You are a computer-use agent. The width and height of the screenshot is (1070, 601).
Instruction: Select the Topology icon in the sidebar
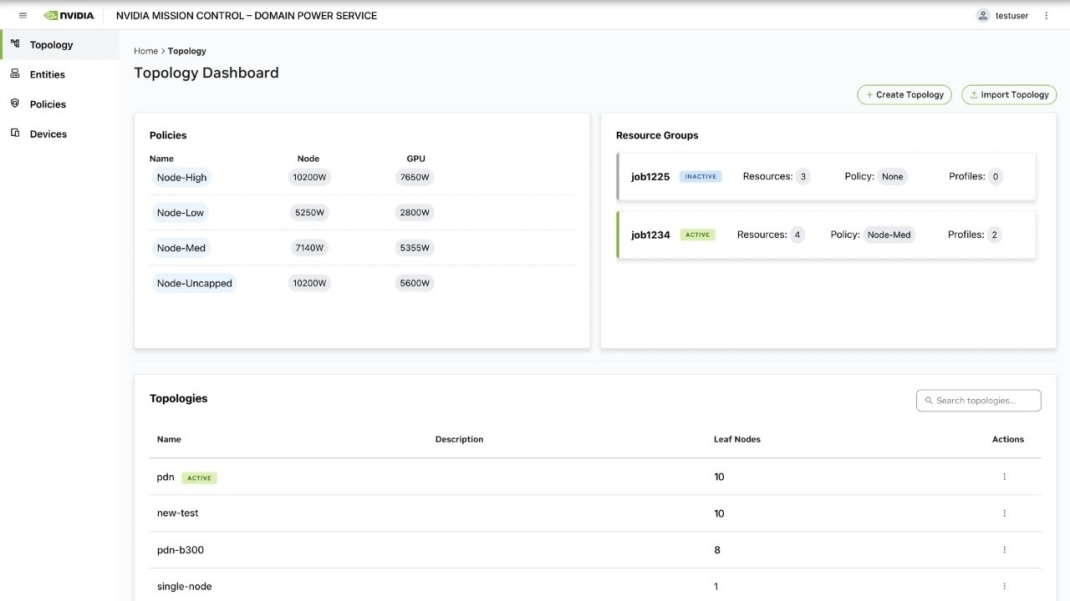pos(18,44)
